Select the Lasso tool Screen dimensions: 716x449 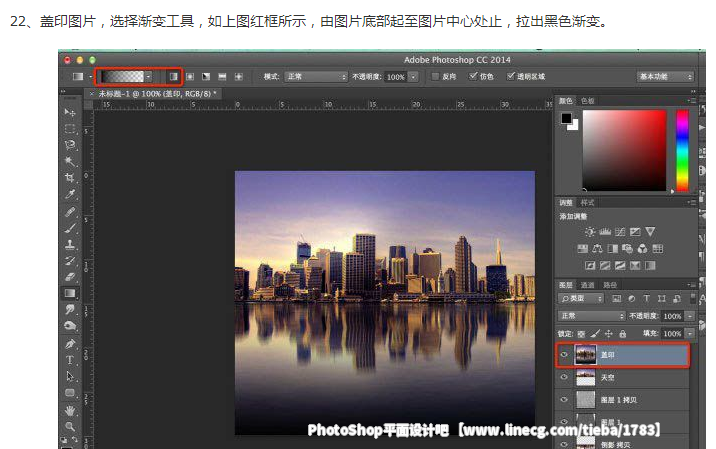(x=69, y=145)
